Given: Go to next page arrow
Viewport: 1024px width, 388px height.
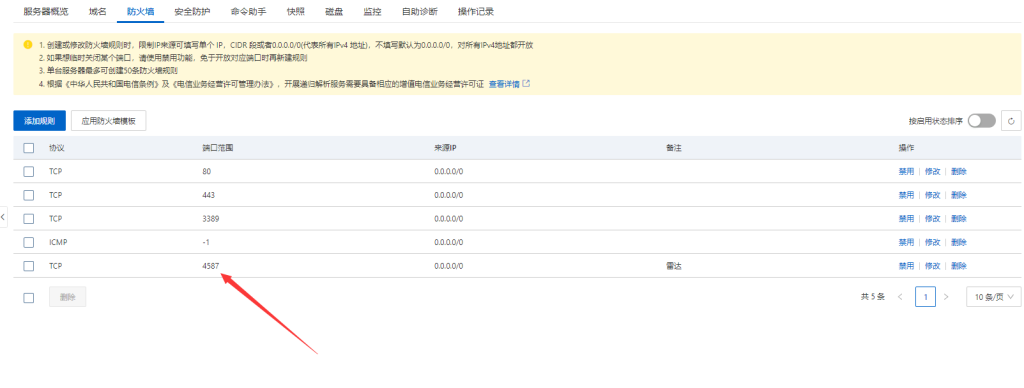Looking at the screenshot, I should (x=946, y=297).
